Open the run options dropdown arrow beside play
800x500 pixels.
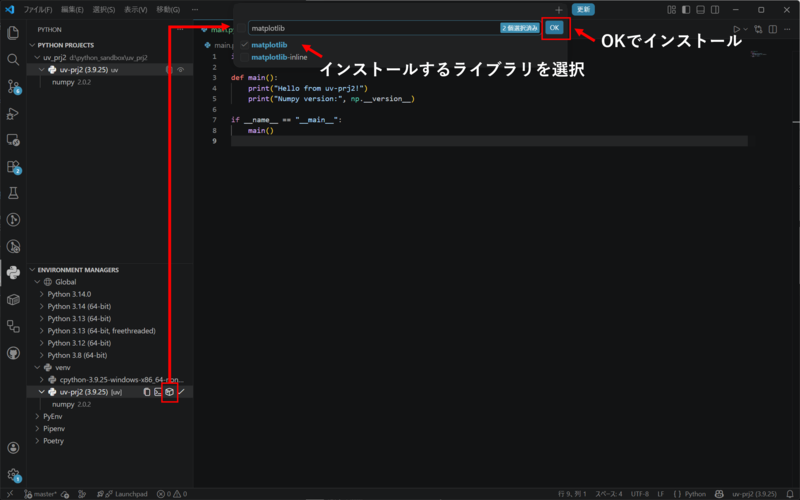745,30
